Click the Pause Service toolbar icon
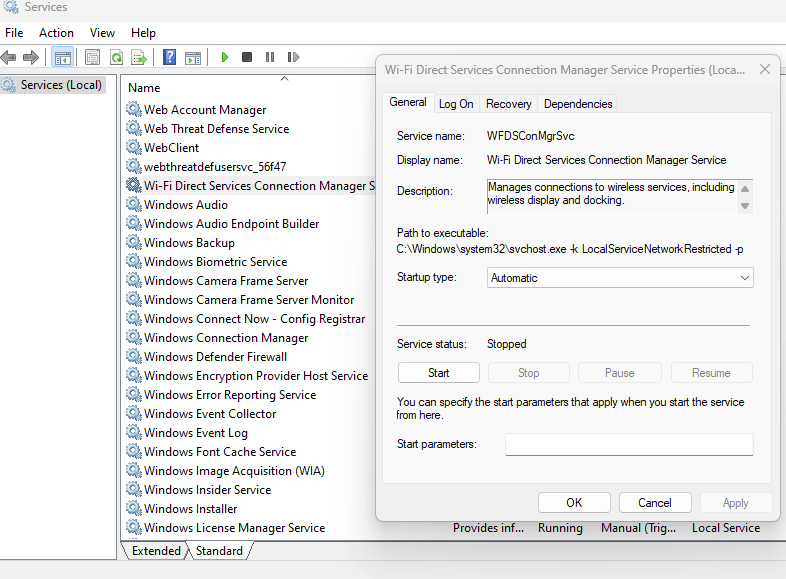The height and width of the screenshot is (579, 786). [x=270, y=57]
